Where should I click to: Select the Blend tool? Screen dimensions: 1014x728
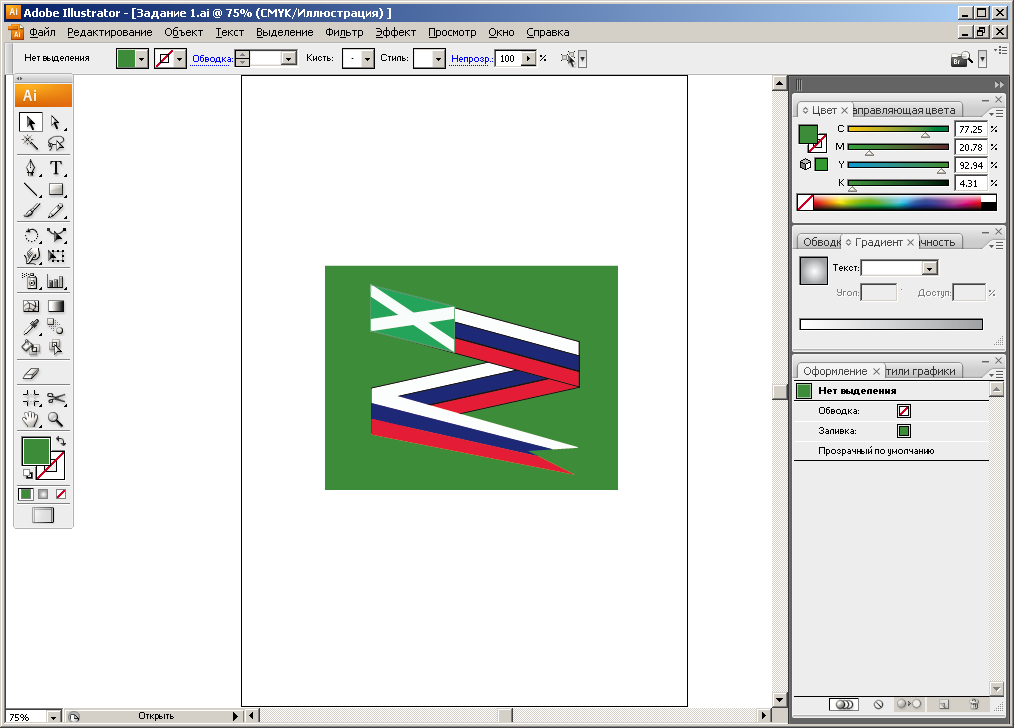[x=56, y=327]
